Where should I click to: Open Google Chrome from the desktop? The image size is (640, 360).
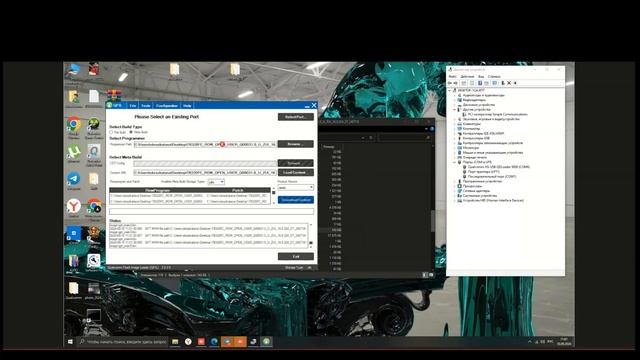(x=74, y=124)
